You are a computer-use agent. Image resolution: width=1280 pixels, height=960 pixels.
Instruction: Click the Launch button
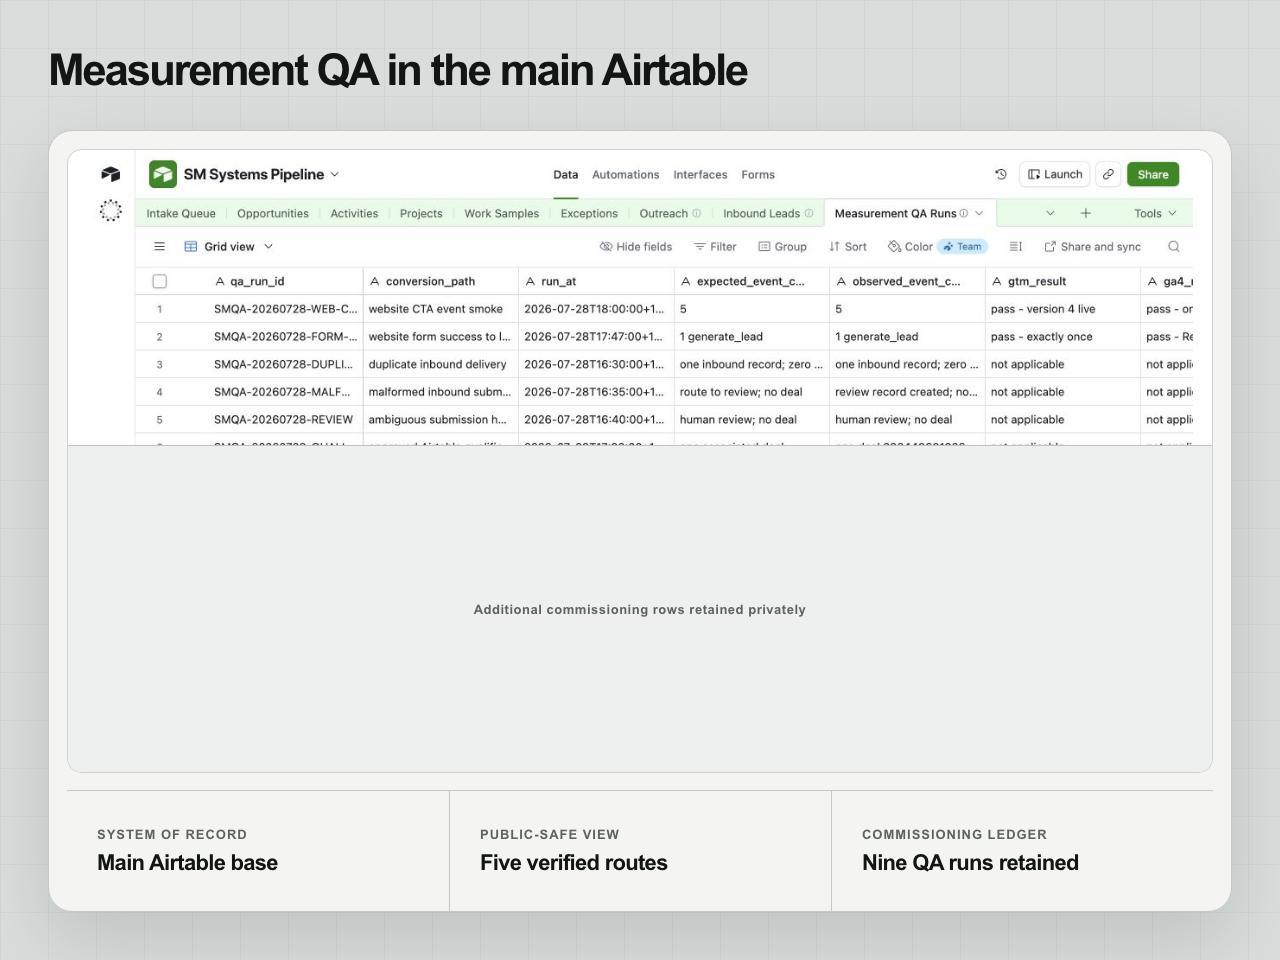coord(1055,174)
